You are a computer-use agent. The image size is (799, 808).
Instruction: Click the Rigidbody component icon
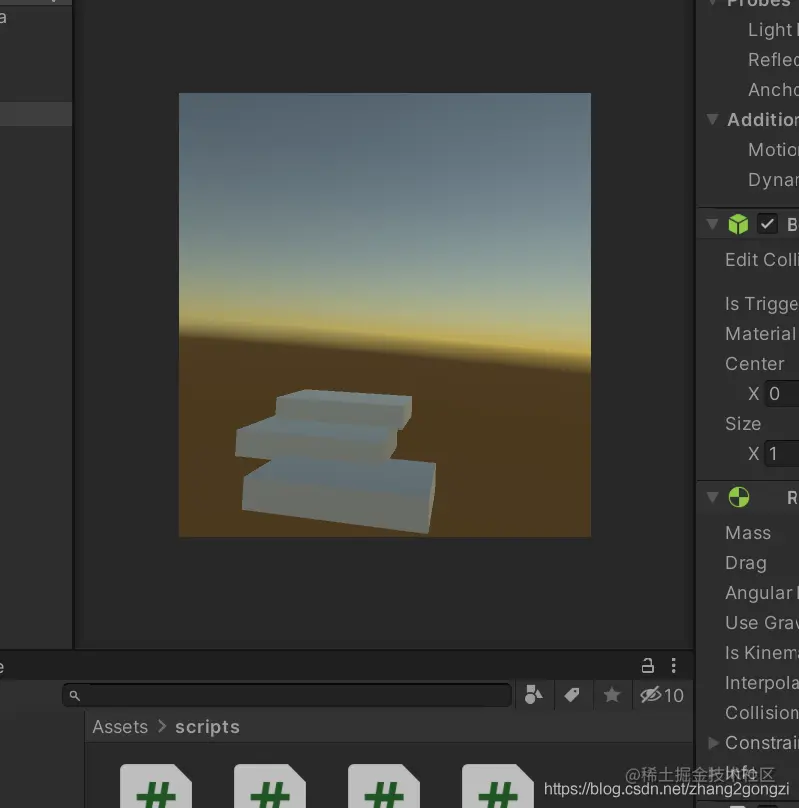pyautogui.click(x=738, y=497)
